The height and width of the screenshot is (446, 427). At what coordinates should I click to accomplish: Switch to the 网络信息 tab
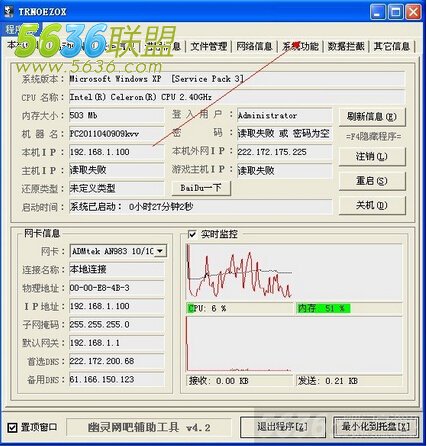254,46
